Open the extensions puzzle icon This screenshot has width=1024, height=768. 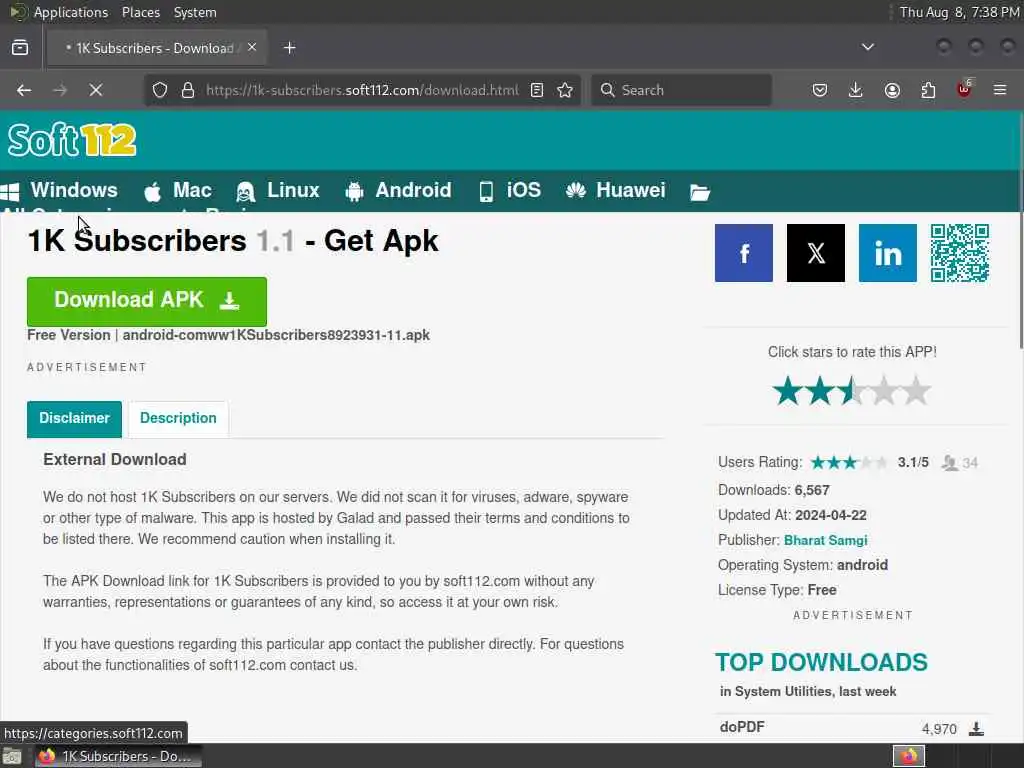click(928, 90)
